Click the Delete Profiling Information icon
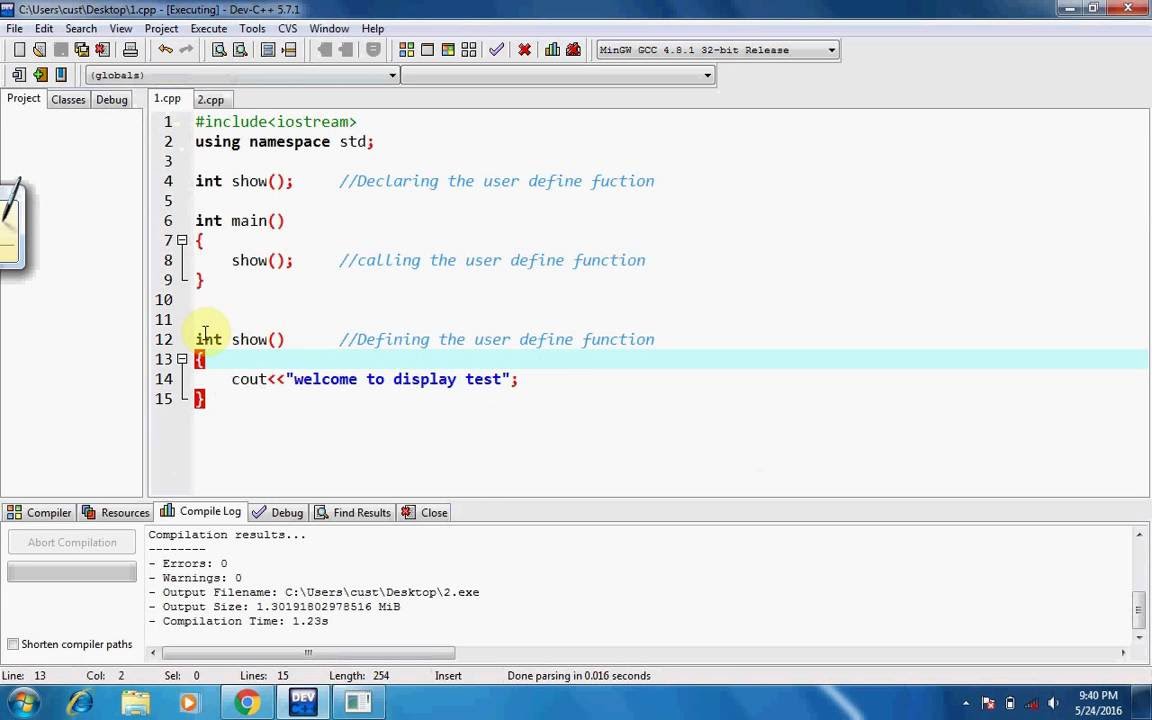 tap(574, 50)
